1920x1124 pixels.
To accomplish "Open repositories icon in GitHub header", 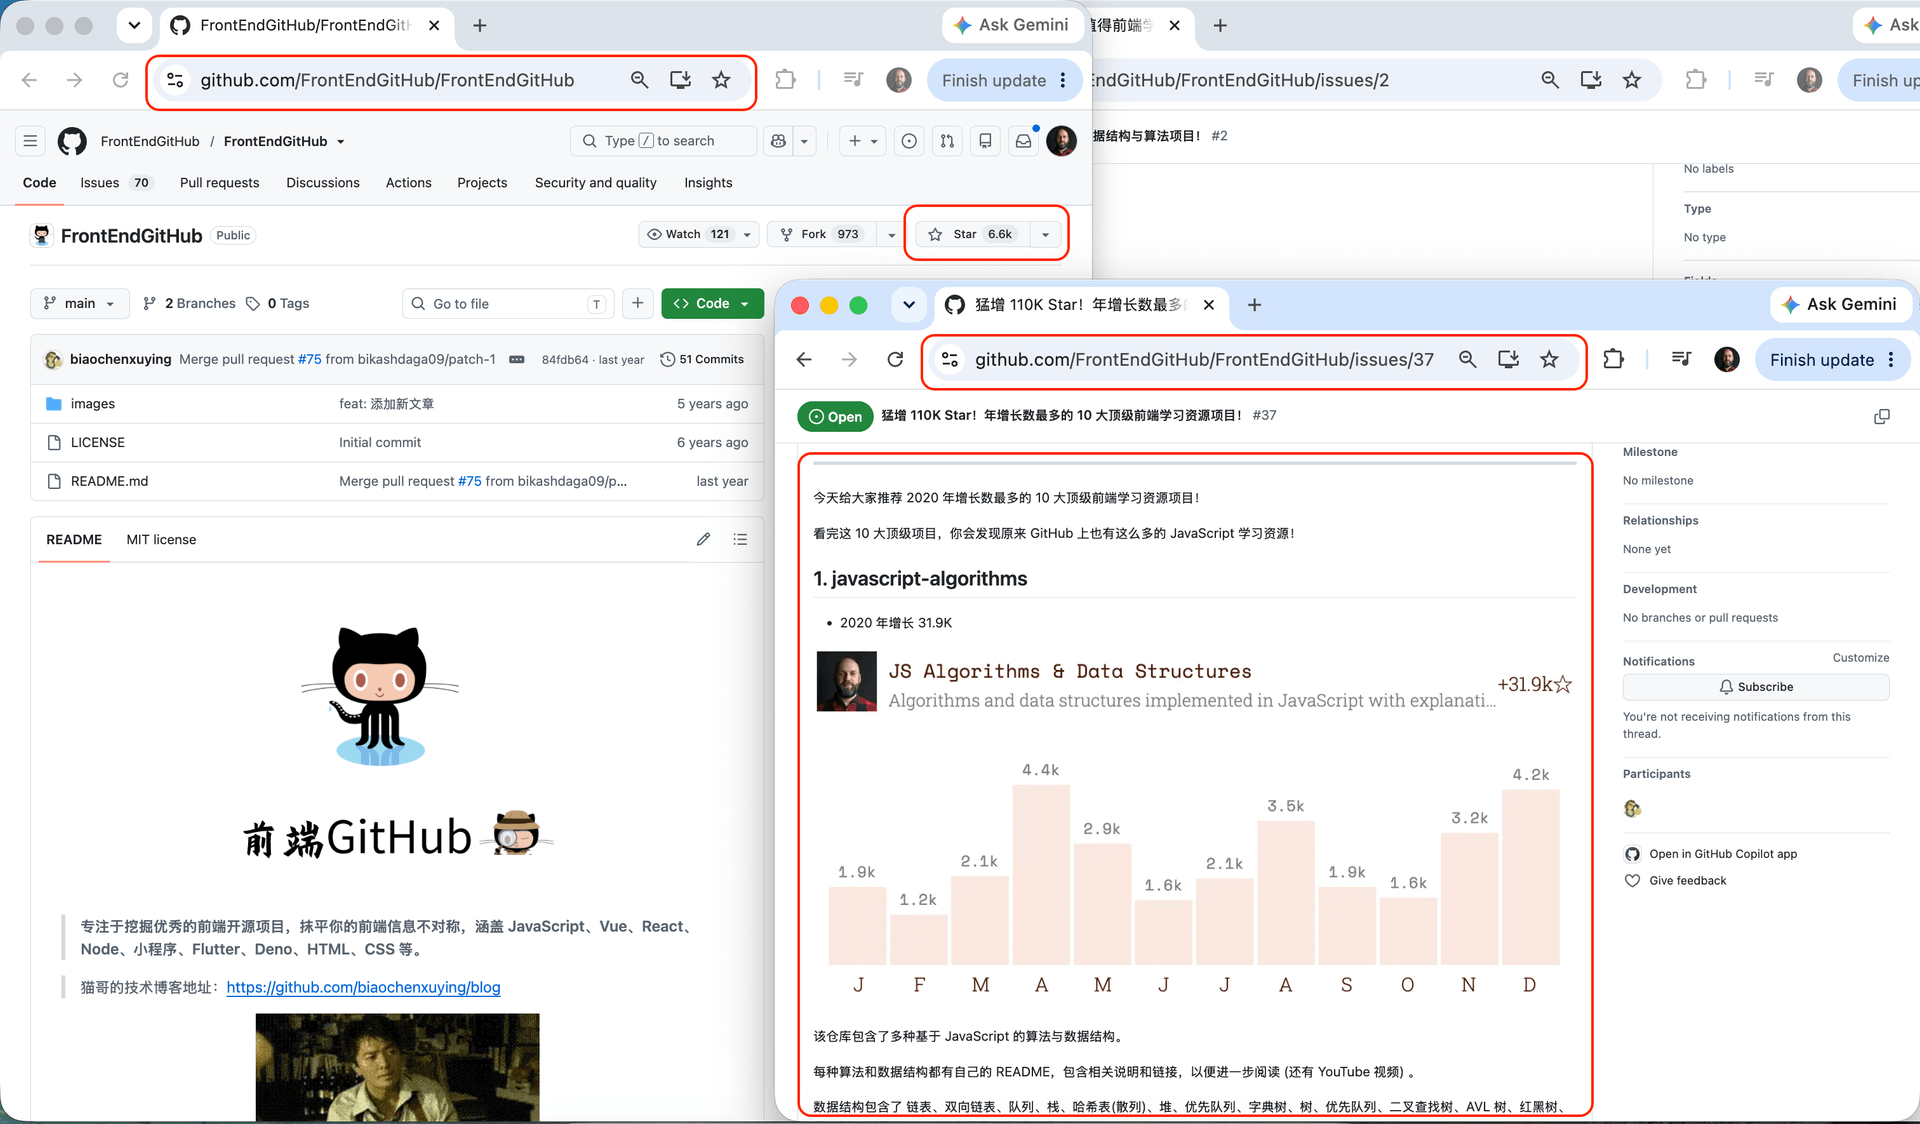I will [x=985, y=141].
